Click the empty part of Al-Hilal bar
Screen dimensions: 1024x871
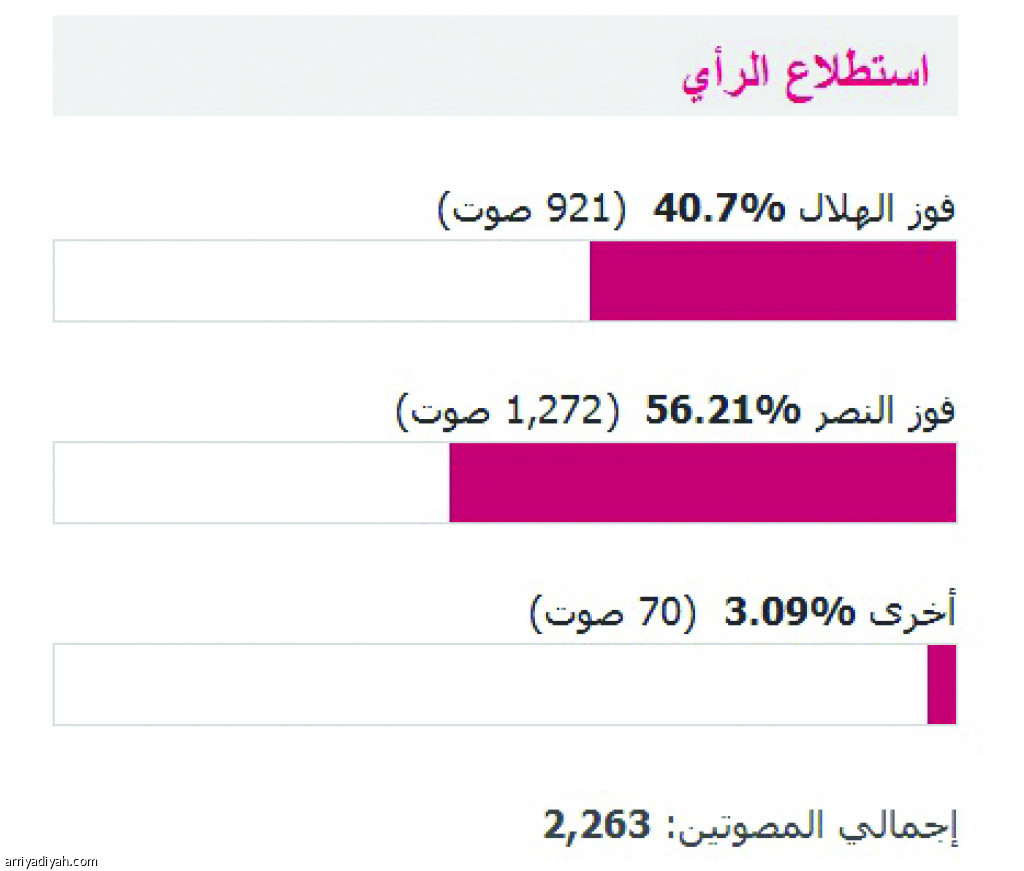pyautogui.click(x=322, y=281)
